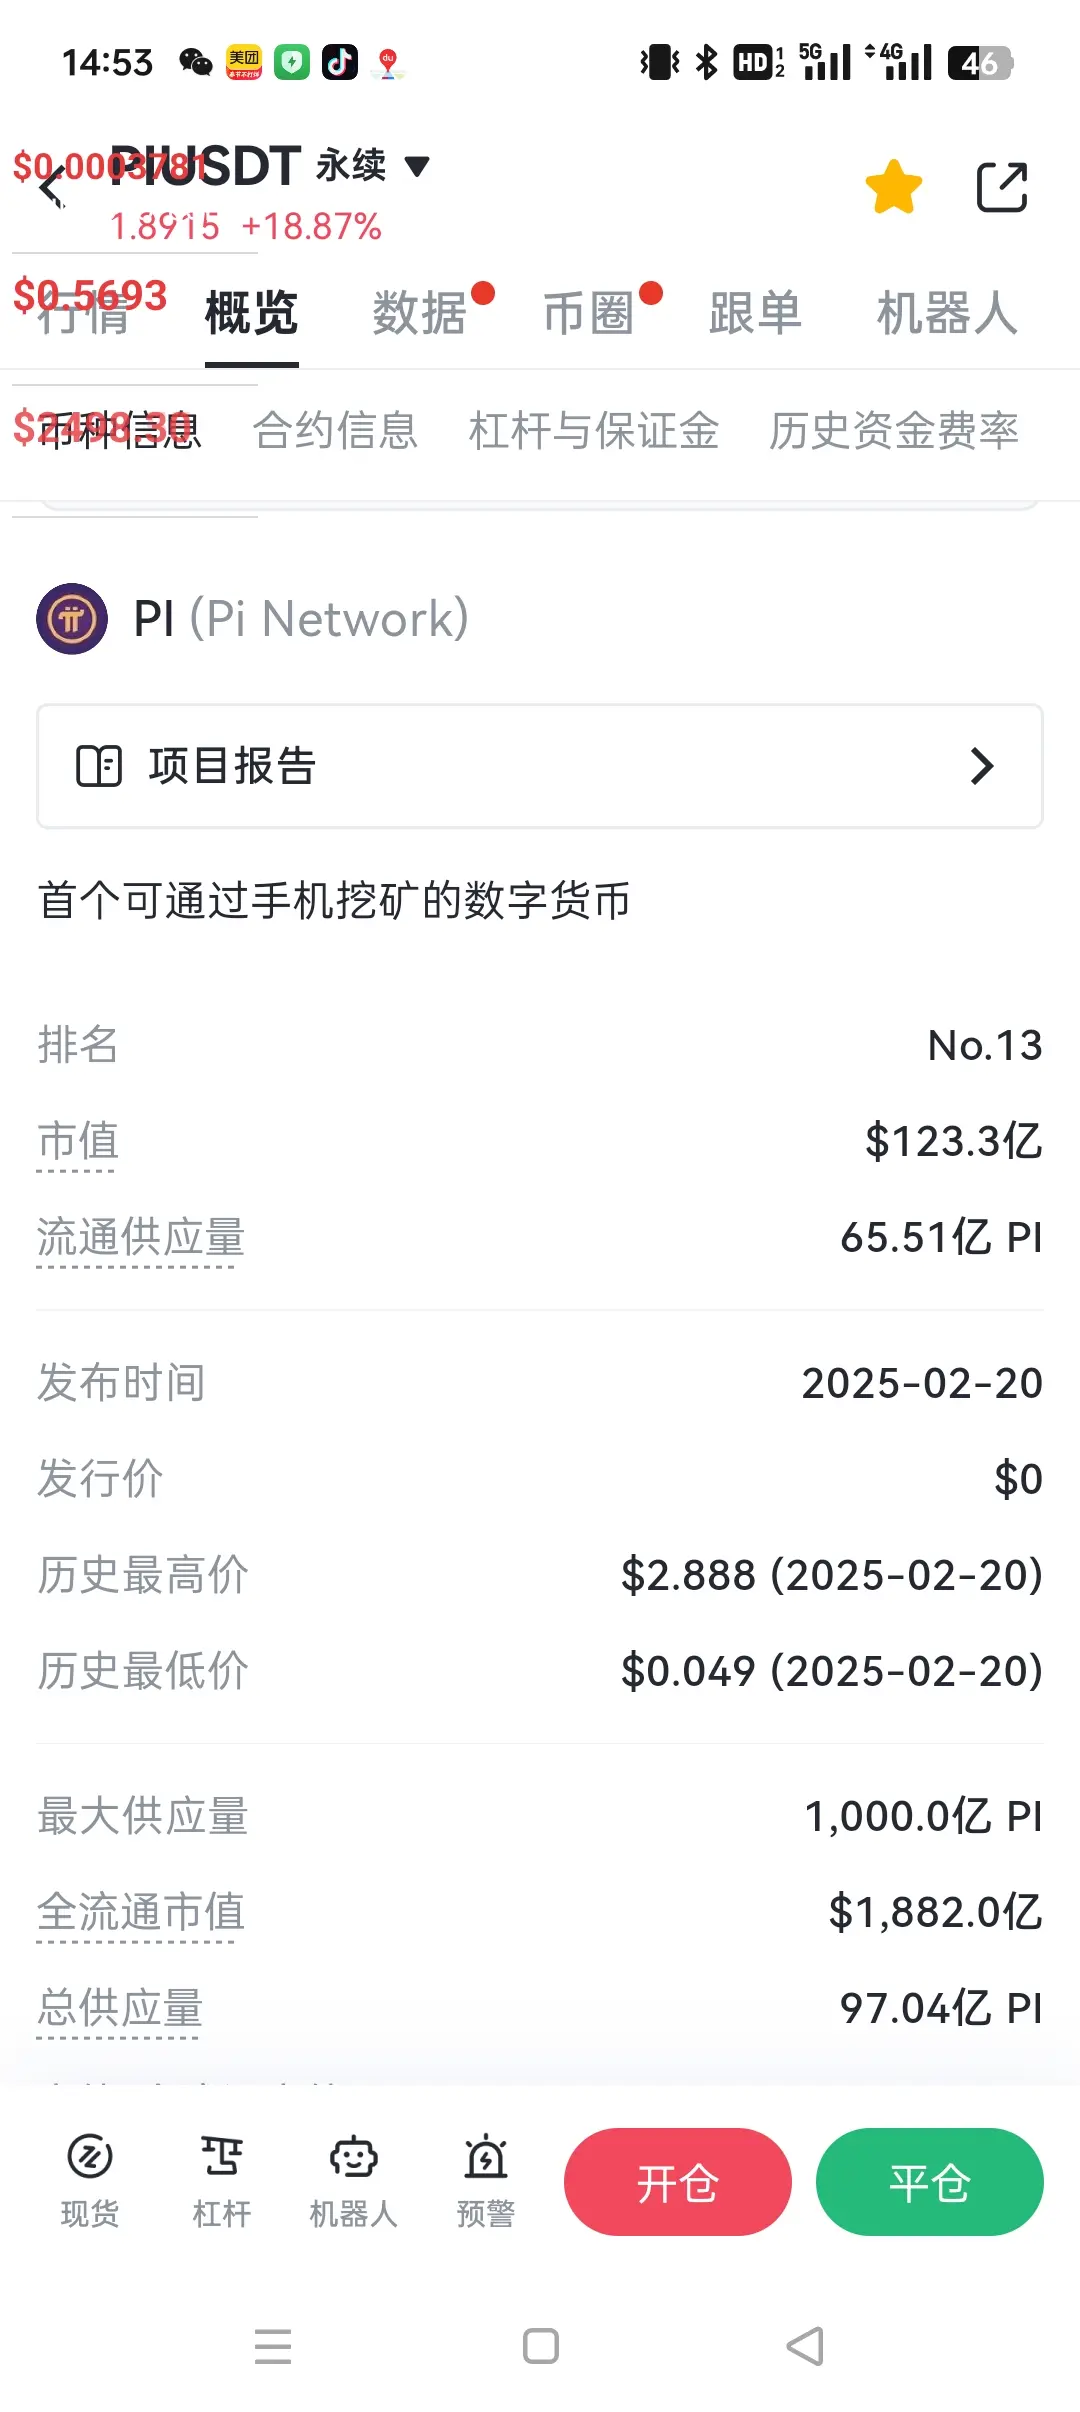Tap the back arrow icon
This screenshot has width=1080, height=2412.
point(52,186)
